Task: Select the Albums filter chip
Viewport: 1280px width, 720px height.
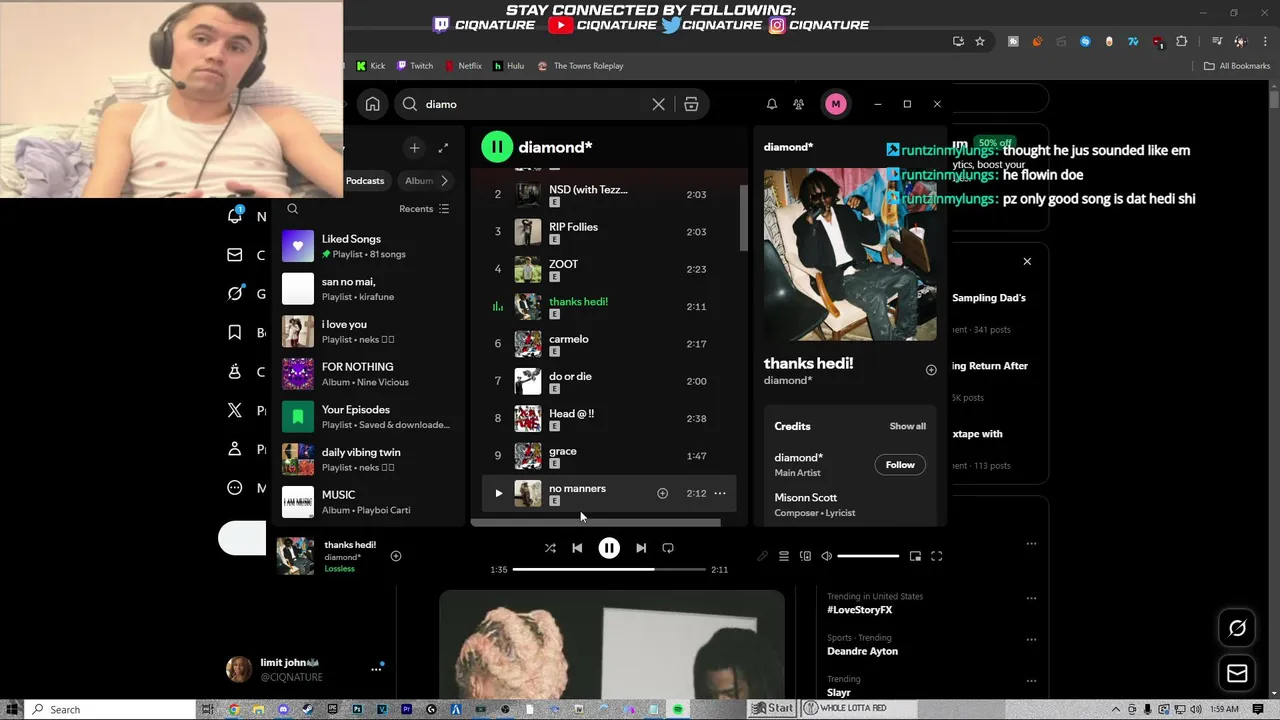Action: 419,181
